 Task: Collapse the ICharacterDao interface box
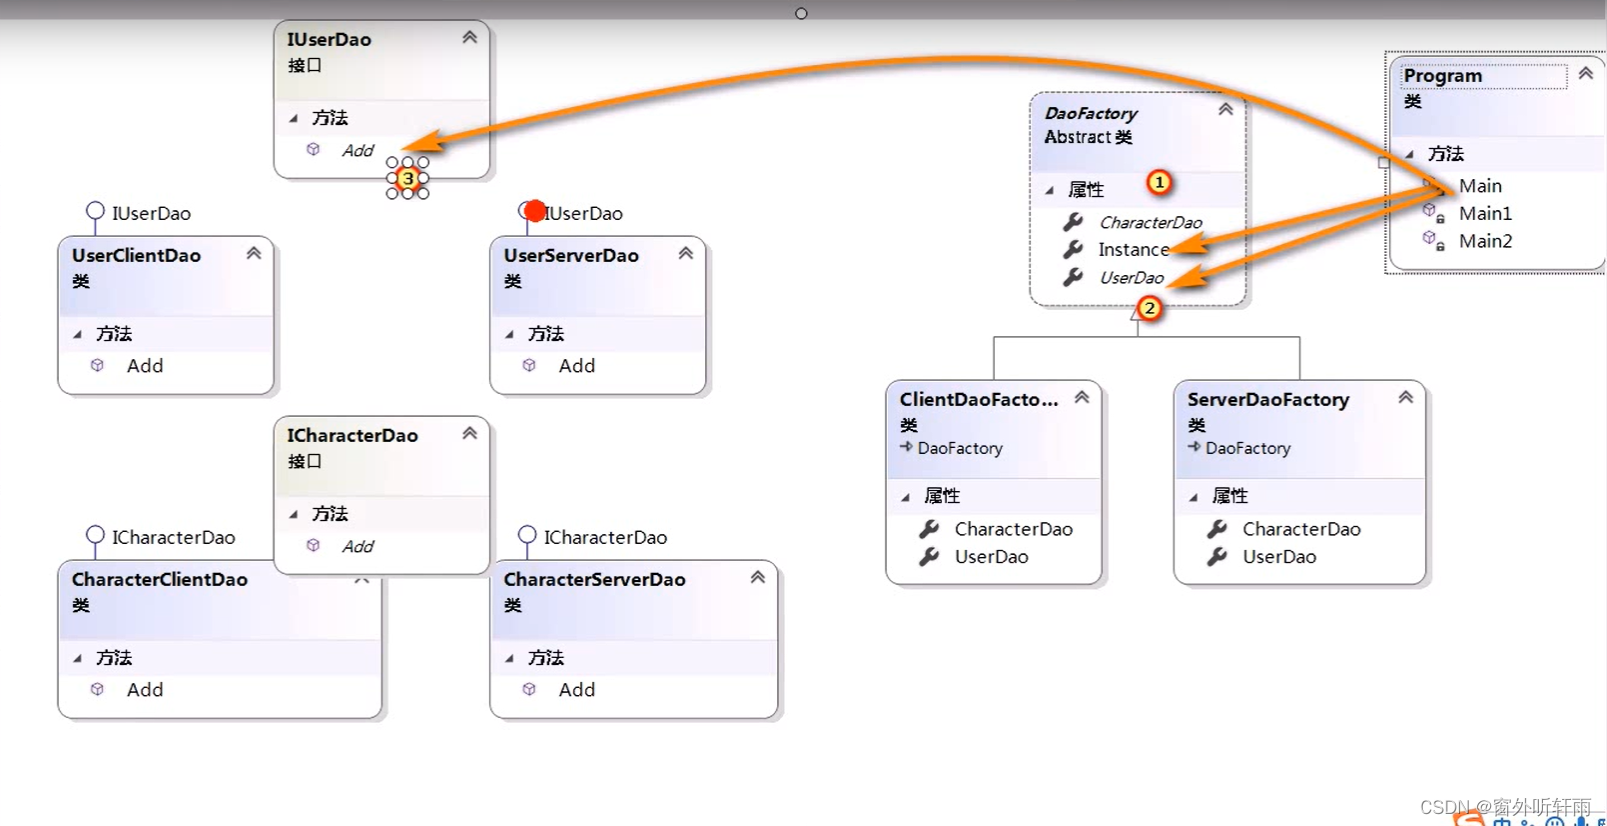point(469,433)
